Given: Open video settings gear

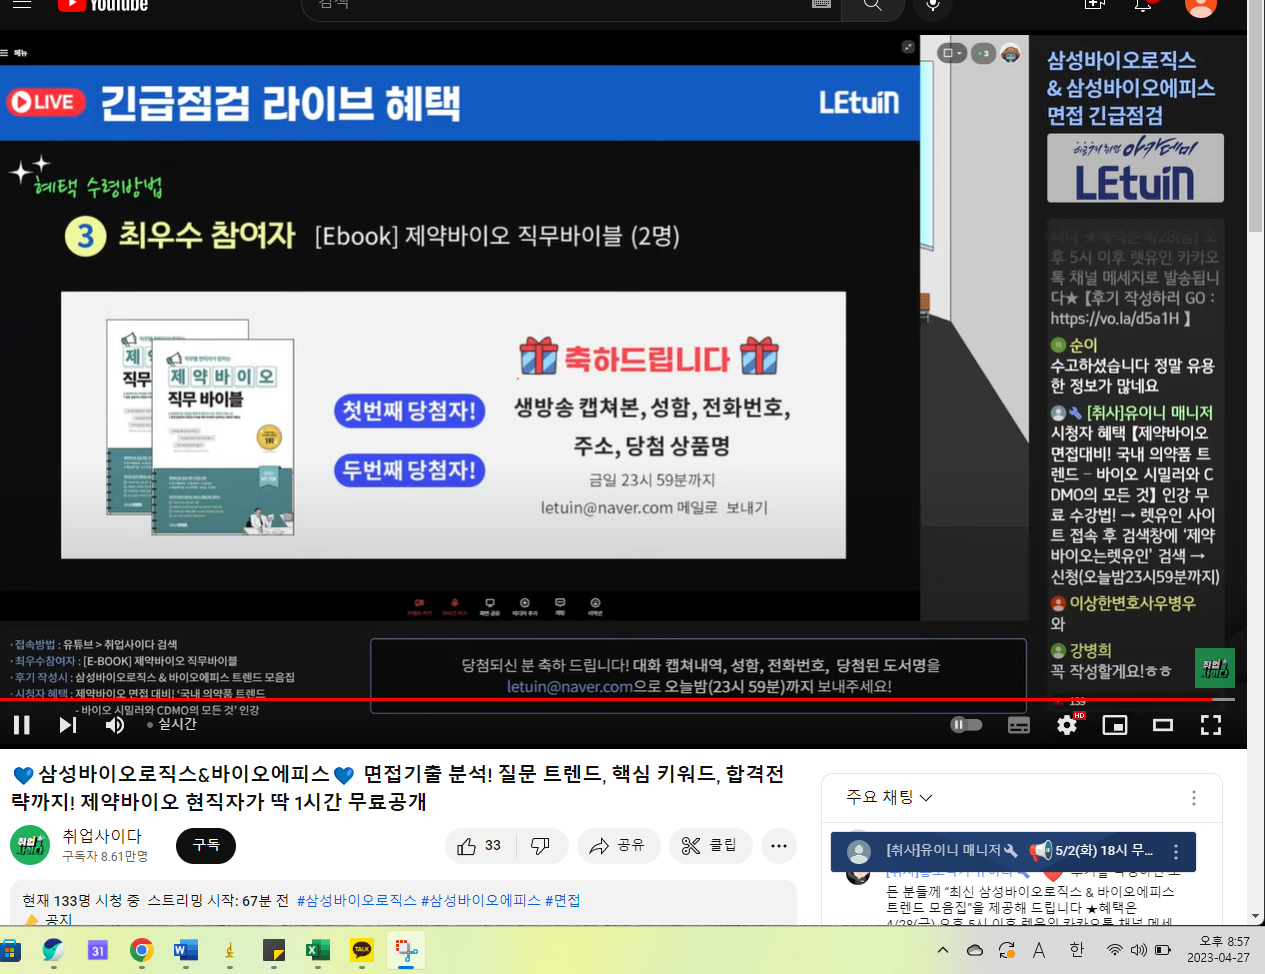Looking at the screenshot, I should tap(1067, 726).
